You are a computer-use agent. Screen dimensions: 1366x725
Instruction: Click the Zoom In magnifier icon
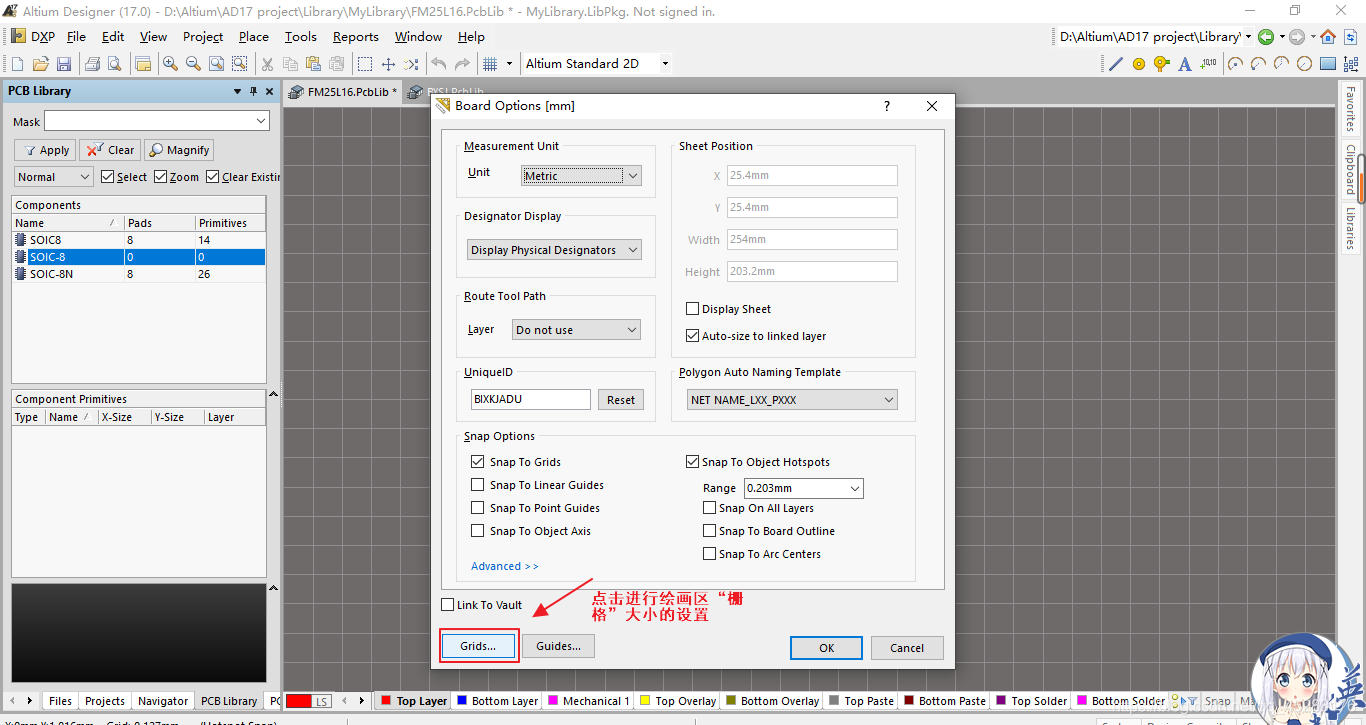(x=170, y=64)
